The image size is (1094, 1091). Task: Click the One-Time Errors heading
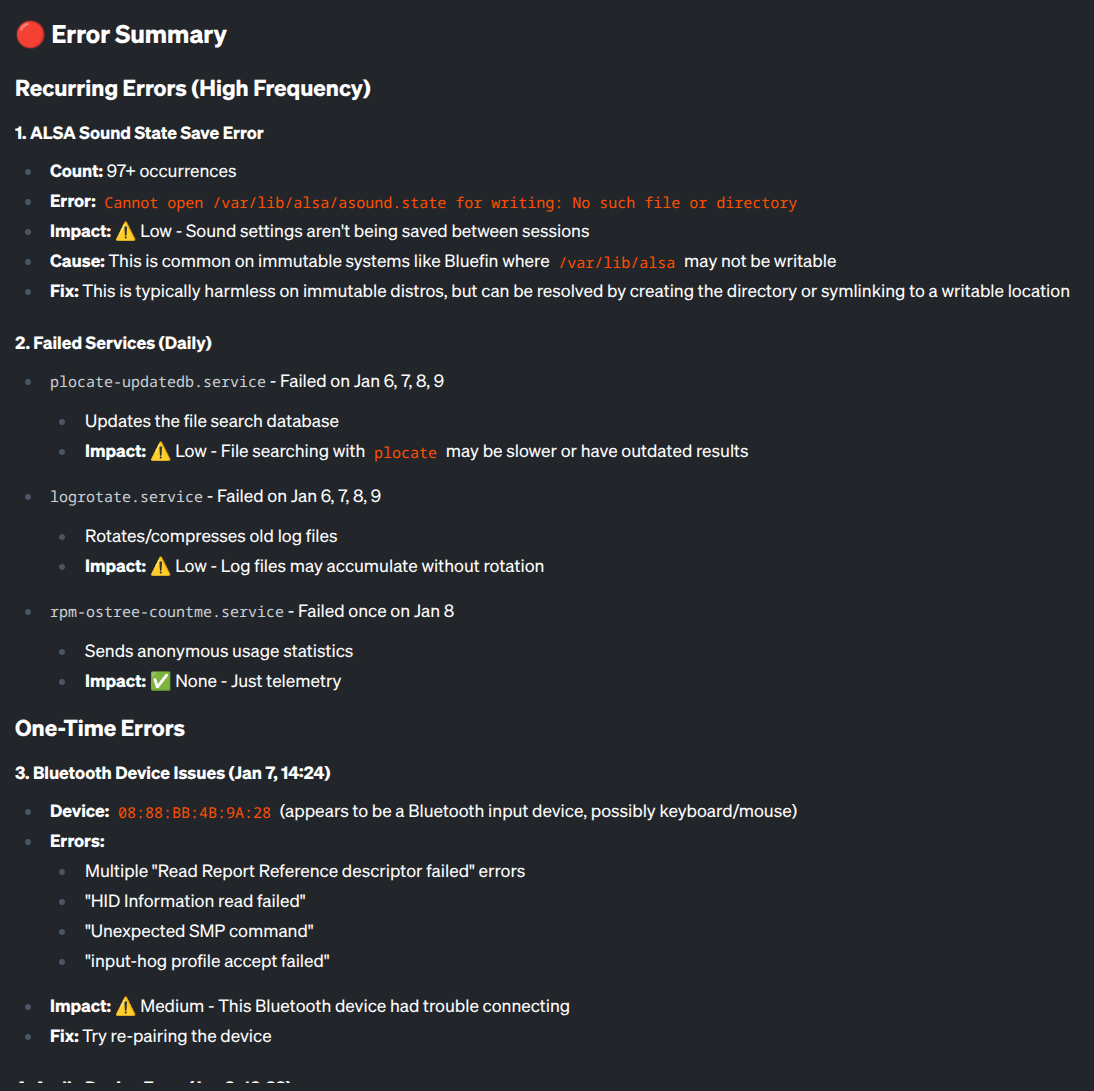point(100,728)
